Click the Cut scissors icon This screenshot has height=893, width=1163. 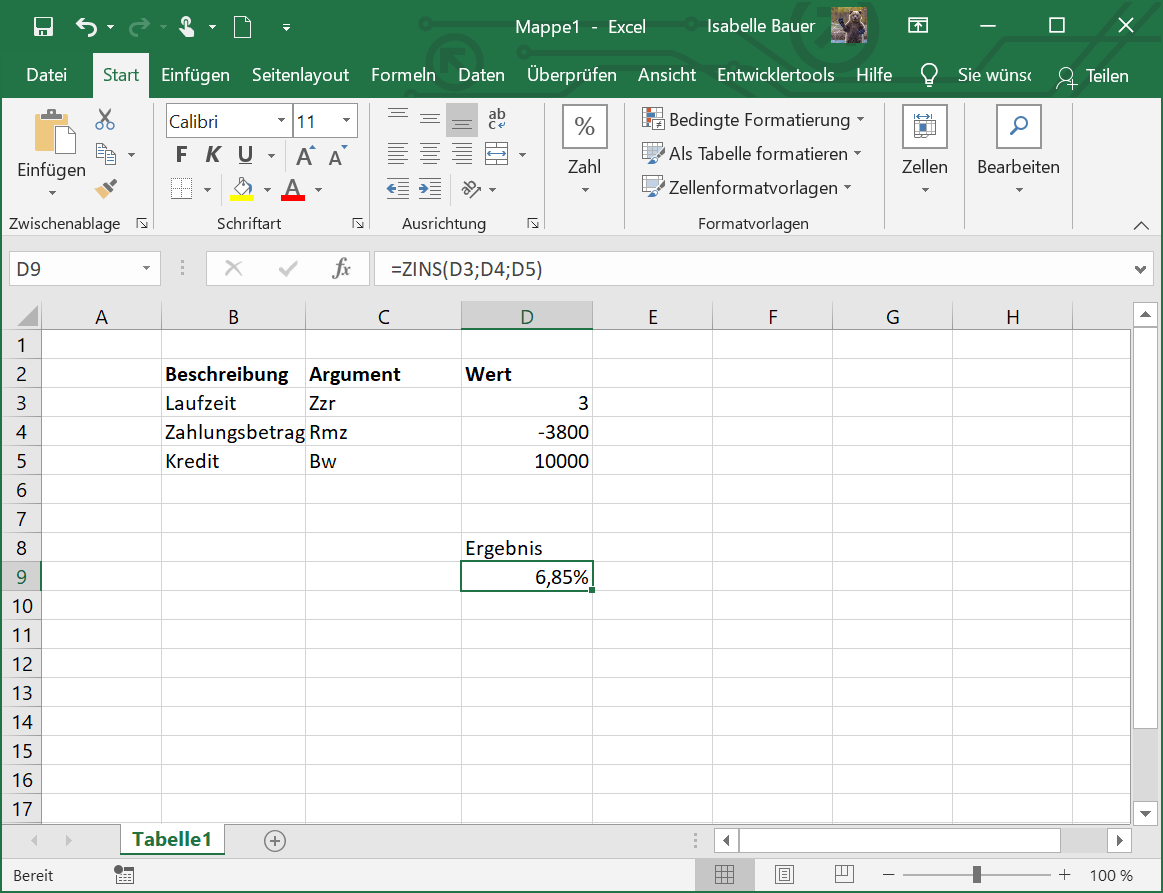coord(105,121)
